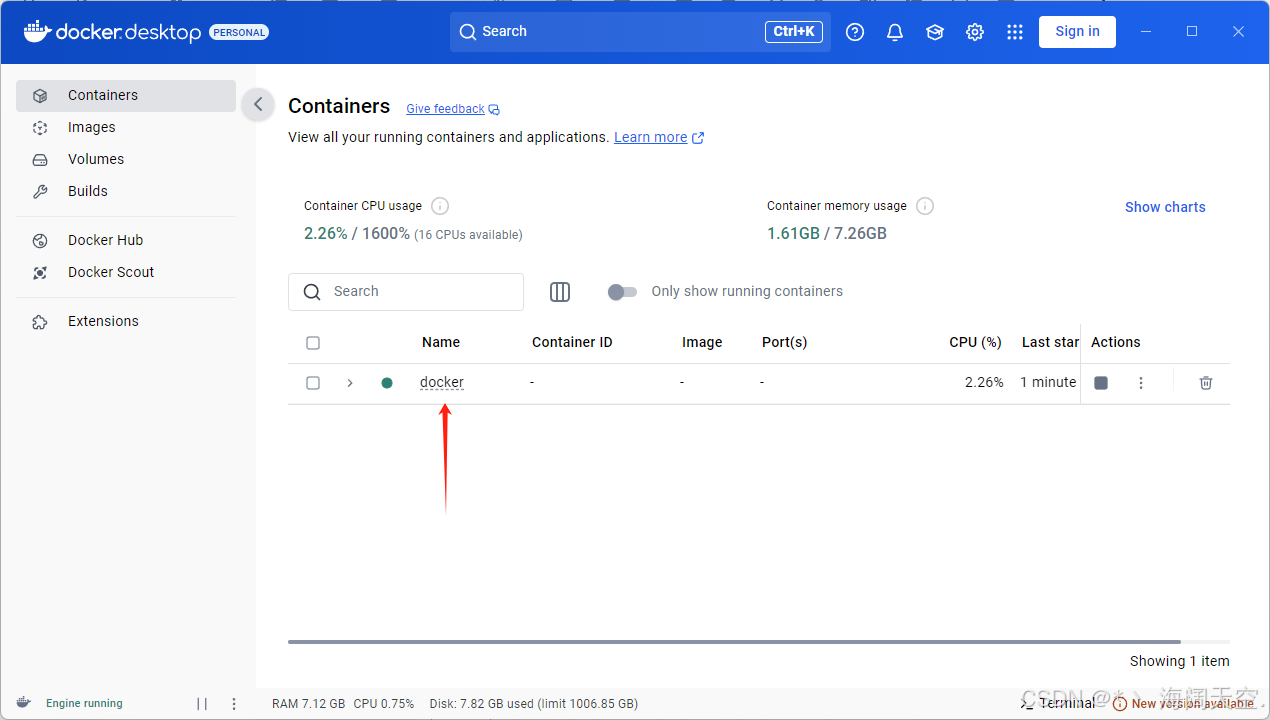Click Showing 1 item text

pos(1180,661)
